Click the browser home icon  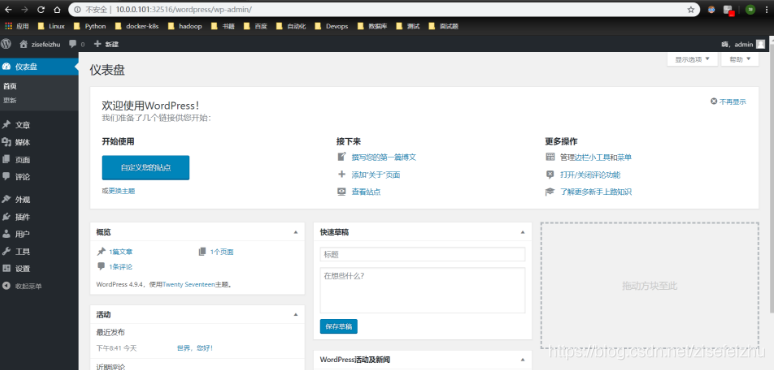(57, 9)
